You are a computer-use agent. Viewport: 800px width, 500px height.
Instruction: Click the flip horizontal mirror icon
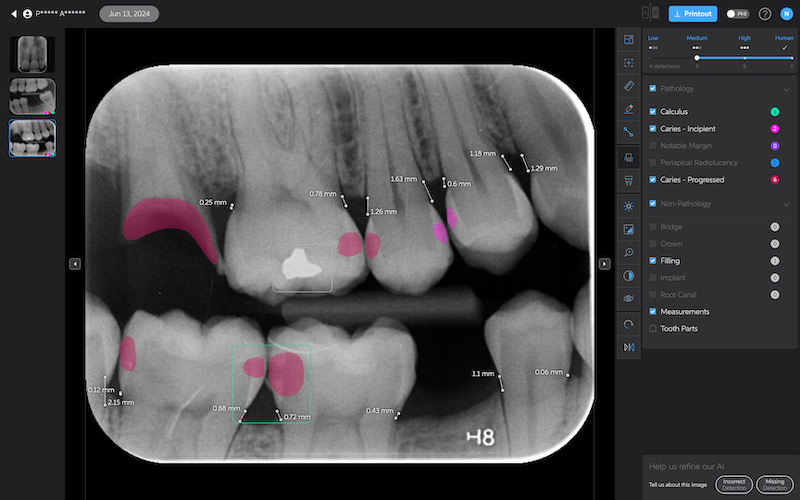[628, 347]
